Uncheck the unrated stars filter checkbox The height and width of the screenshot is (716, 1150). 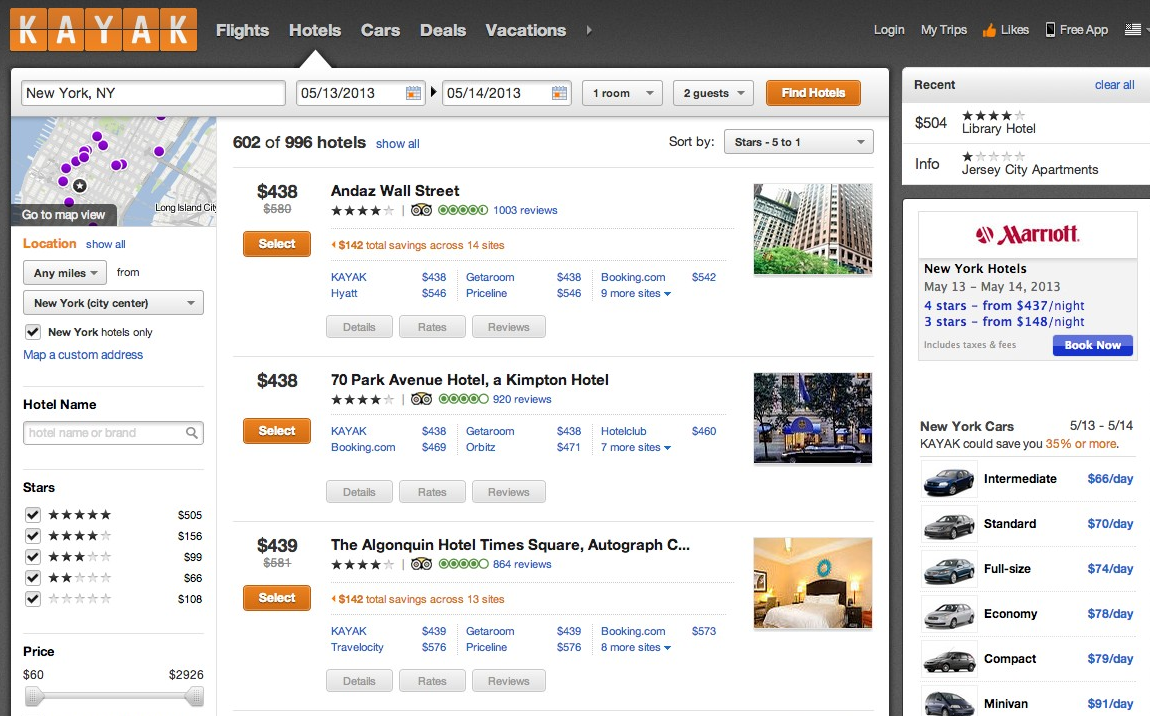[x=33, y=599]
